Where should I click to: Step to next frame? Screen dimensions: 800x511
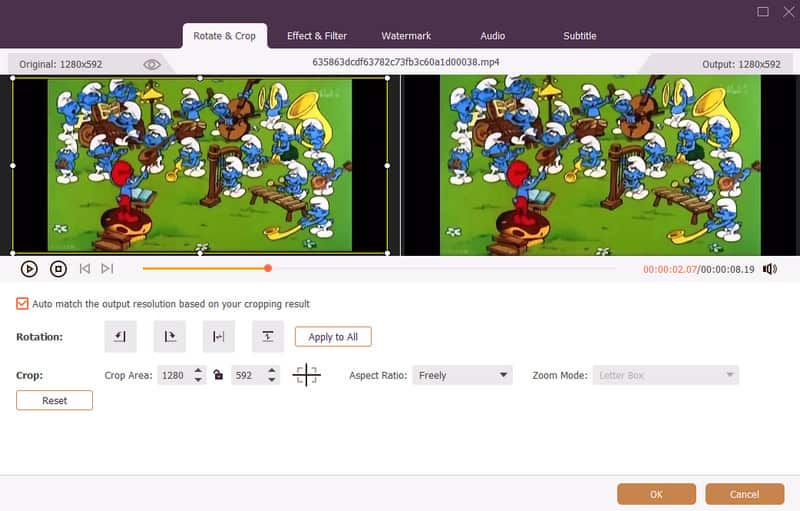coord(107,269)
